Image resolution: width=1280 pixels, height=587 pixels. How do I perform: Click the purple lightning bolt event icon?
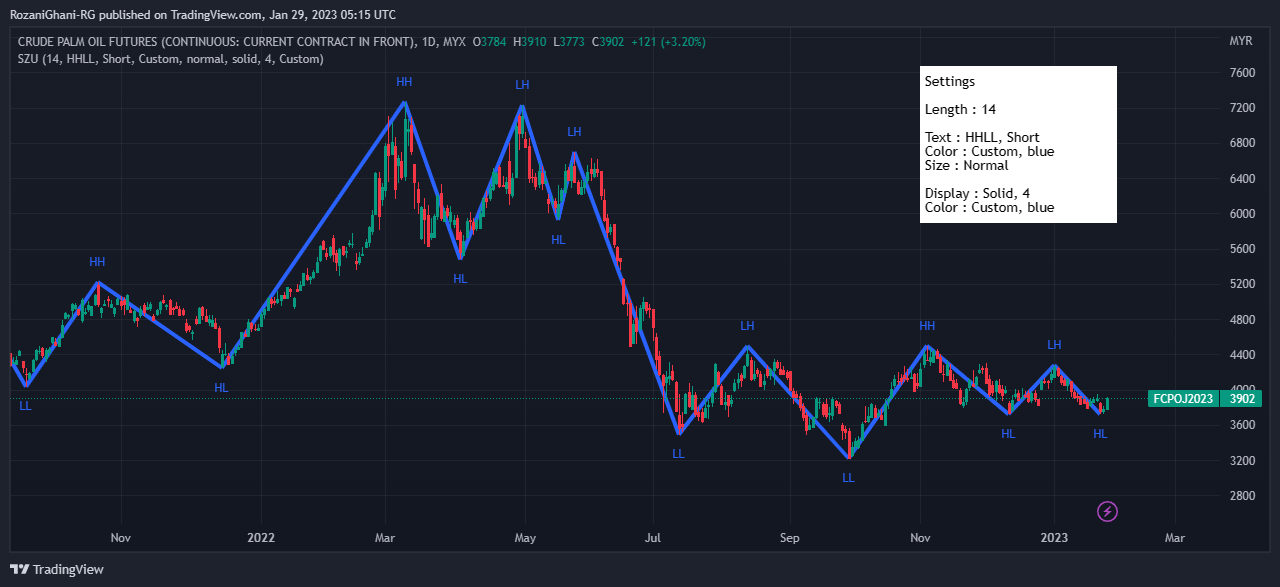1107,512
